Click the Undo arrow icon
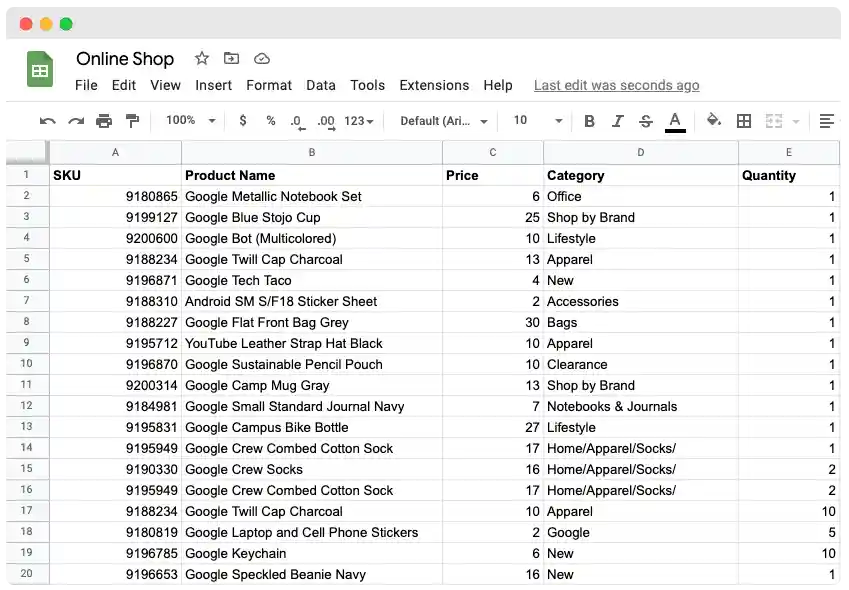Image resolution: width=849 pixels, height=590 pixels. (x=48, y=121)
